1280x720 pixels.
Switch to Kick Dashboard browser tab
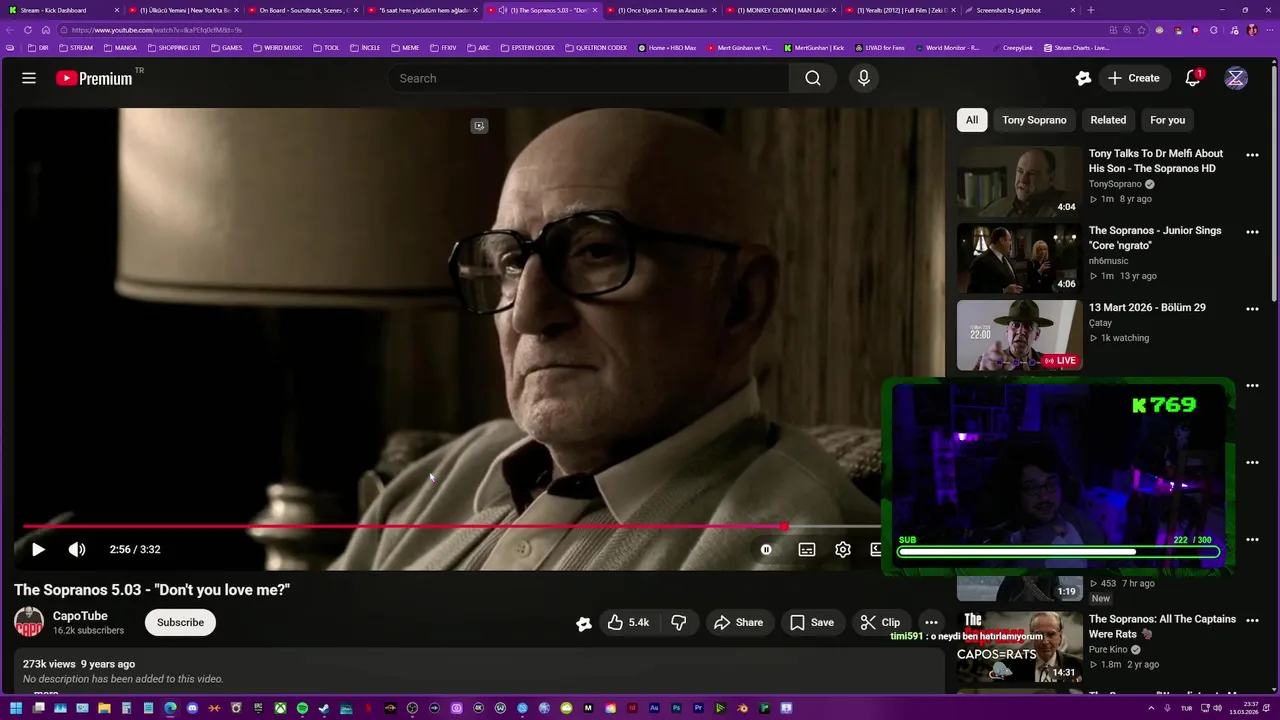click(x=64, y=10)
